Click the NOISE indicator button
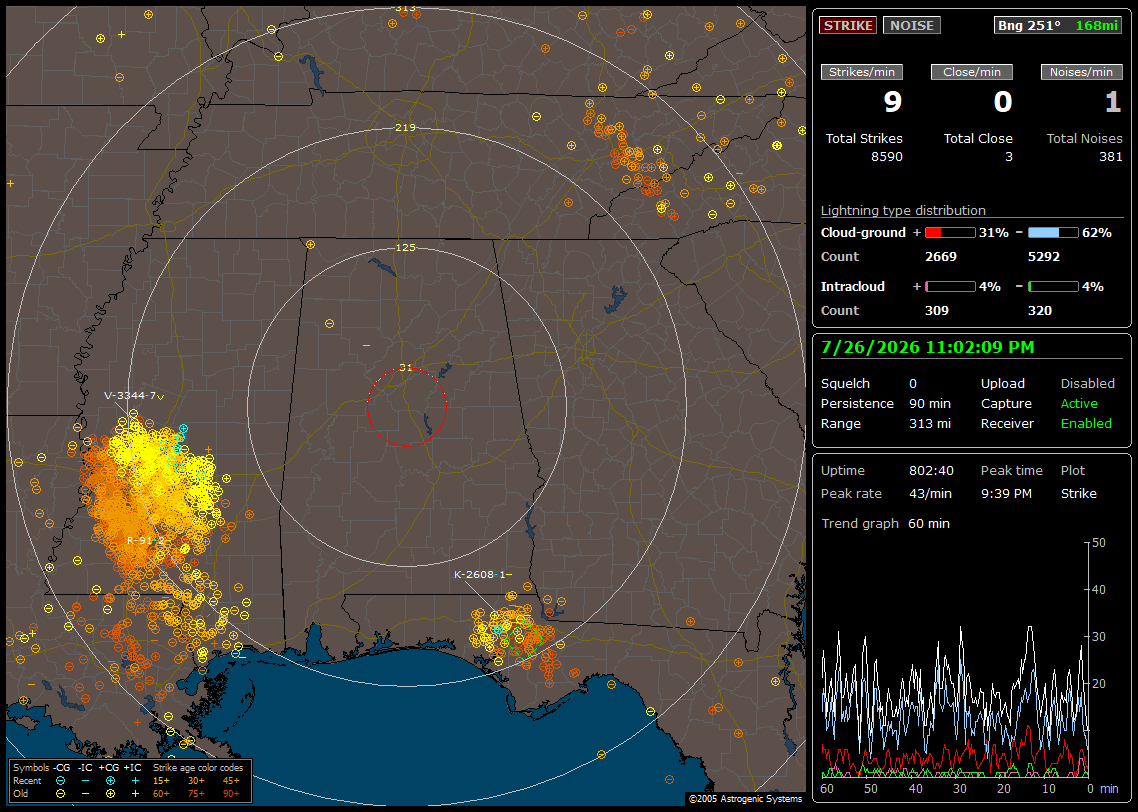 [912, 25]
